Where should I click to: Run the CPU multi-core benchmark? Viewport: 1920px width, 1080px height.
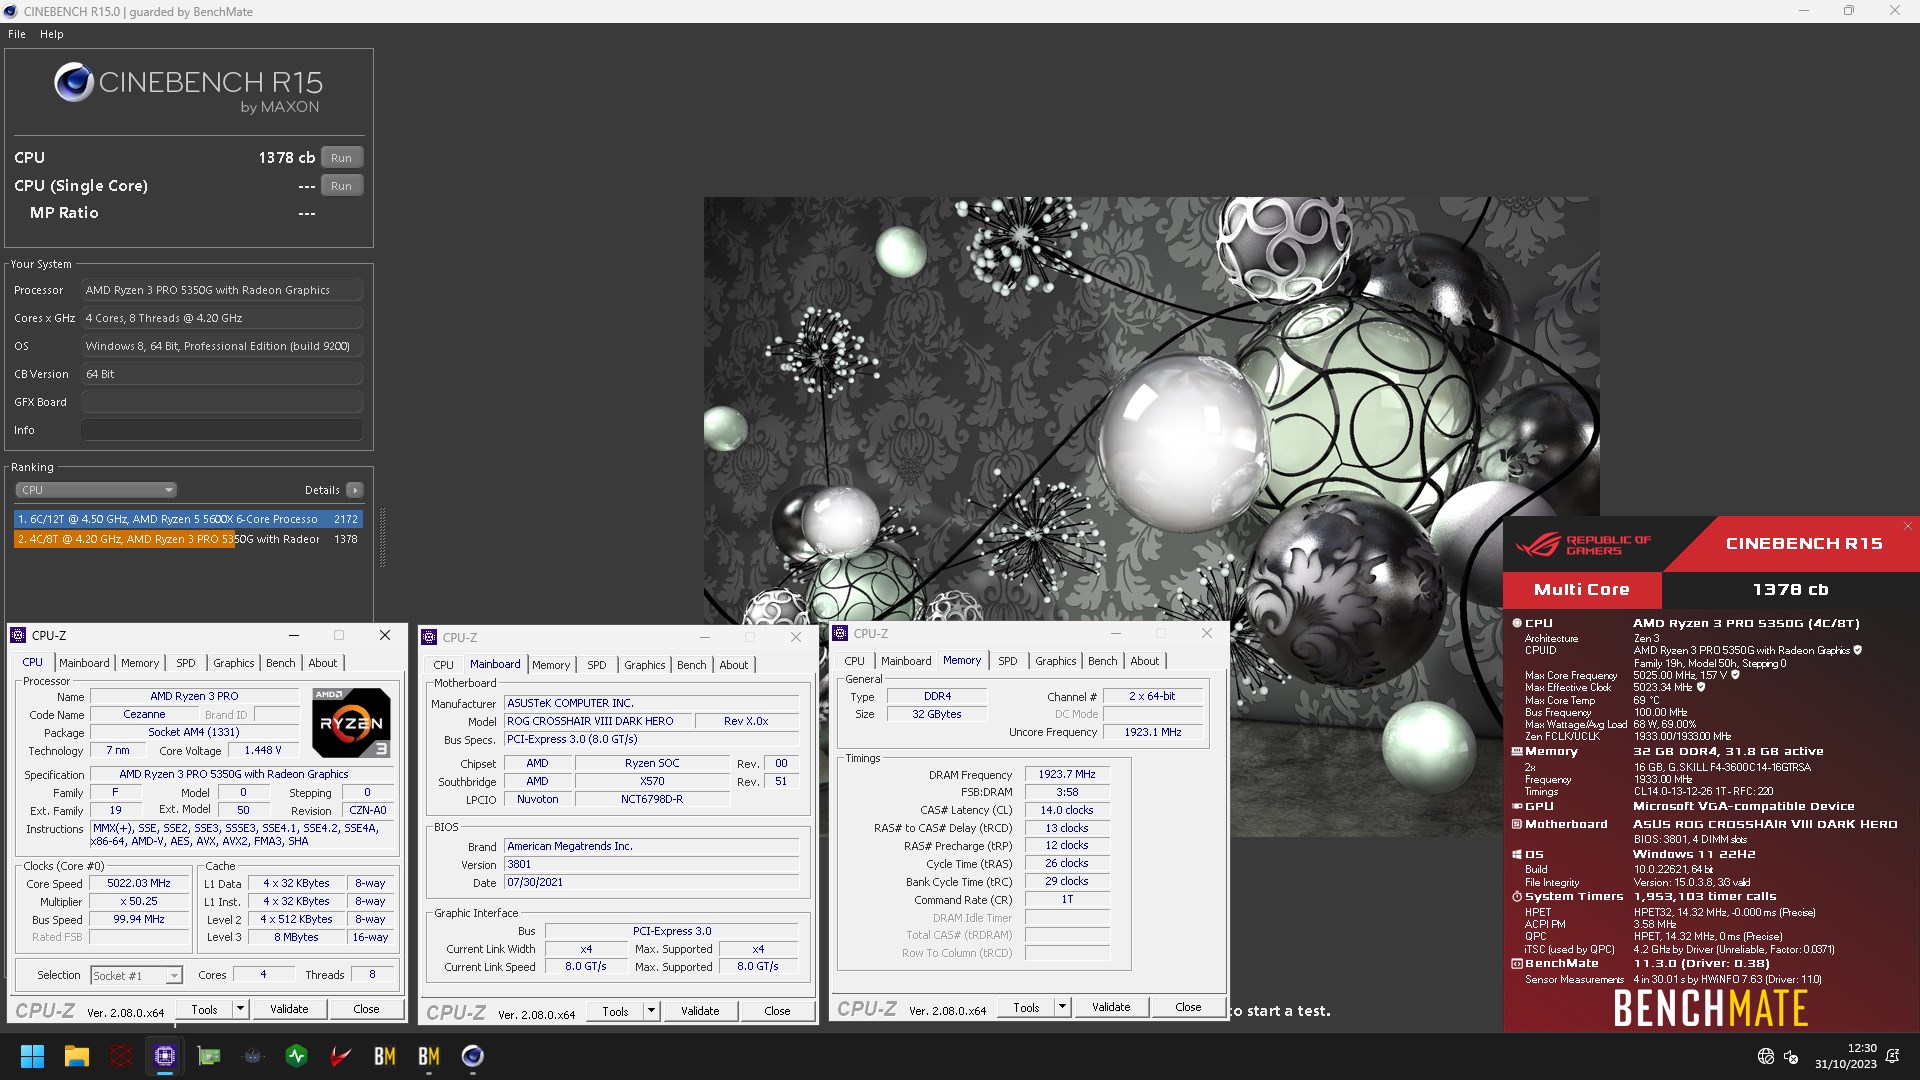coord(342,158)
